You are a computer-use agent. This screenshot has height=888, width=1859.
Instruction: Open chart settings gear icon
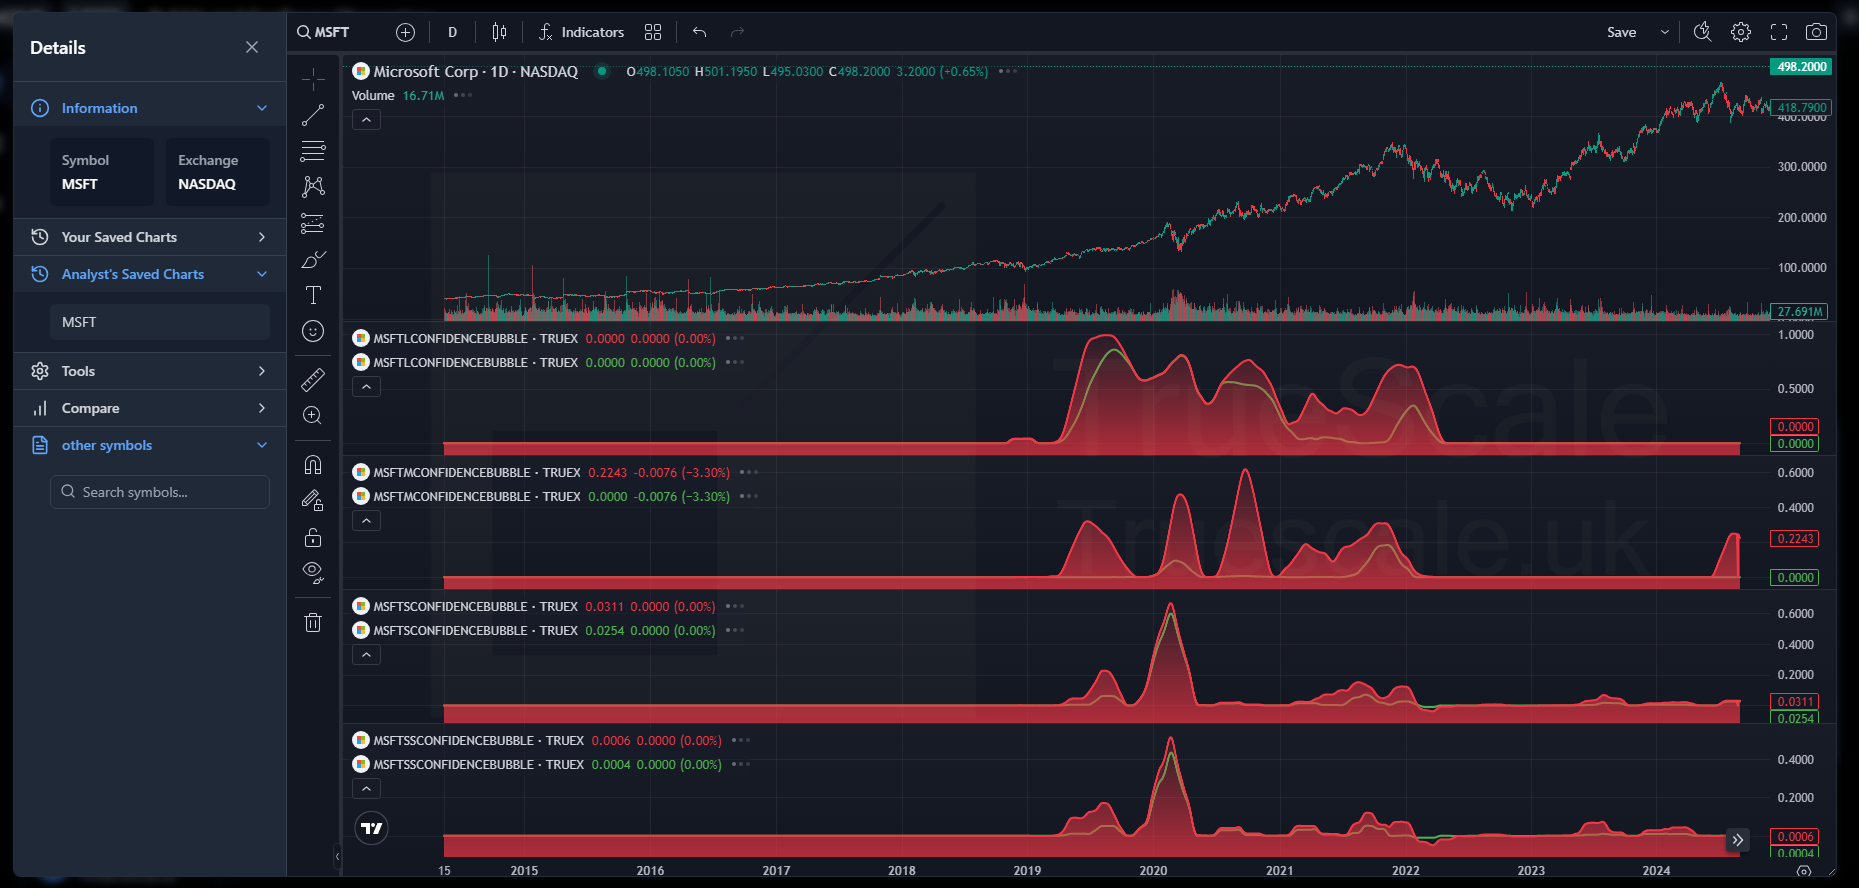click(x=1741, y=32)
